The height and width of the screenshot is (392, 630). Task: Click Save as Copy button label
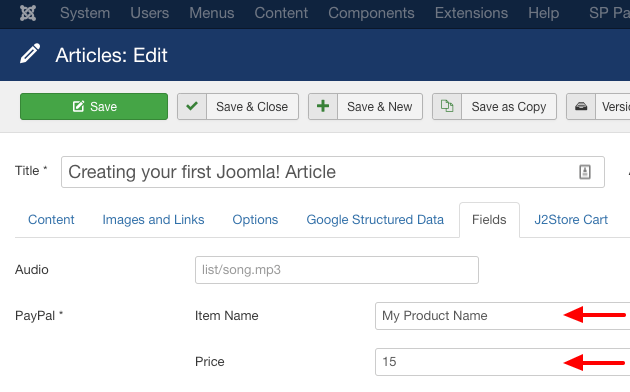(509, 107)
